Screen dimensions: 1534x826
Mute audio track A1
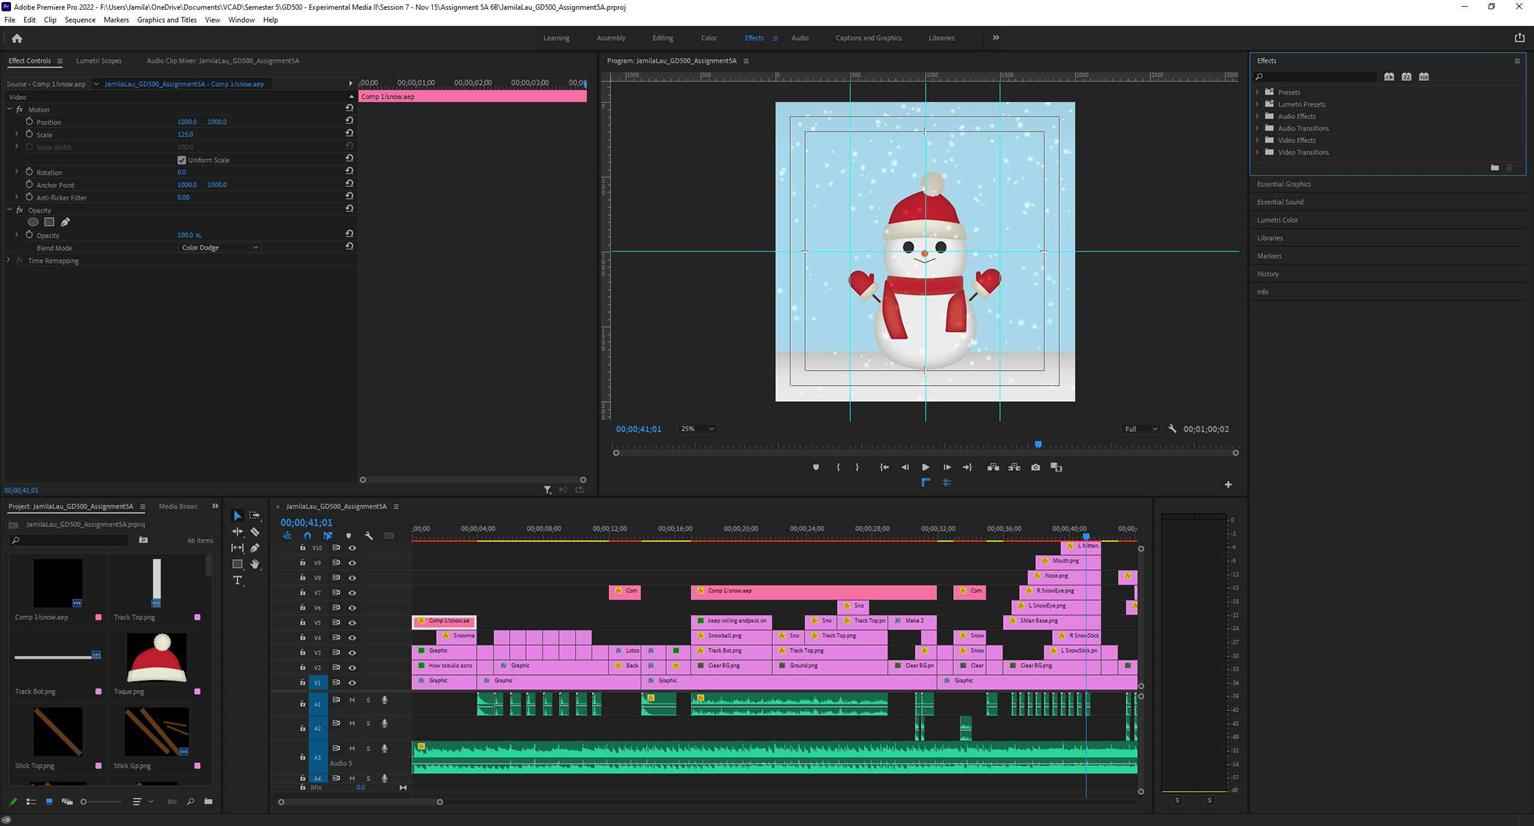tap(352, 700)
